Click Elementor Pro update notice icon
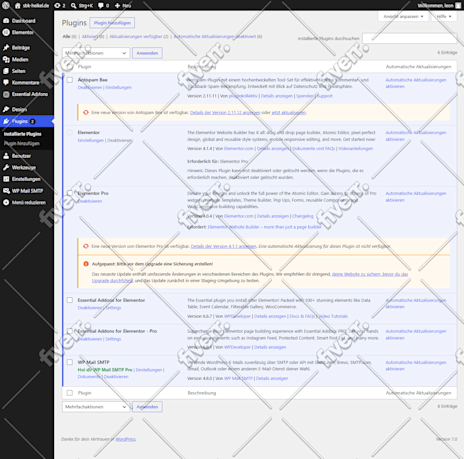Screen dimensions: 464x459 (86, 246)
